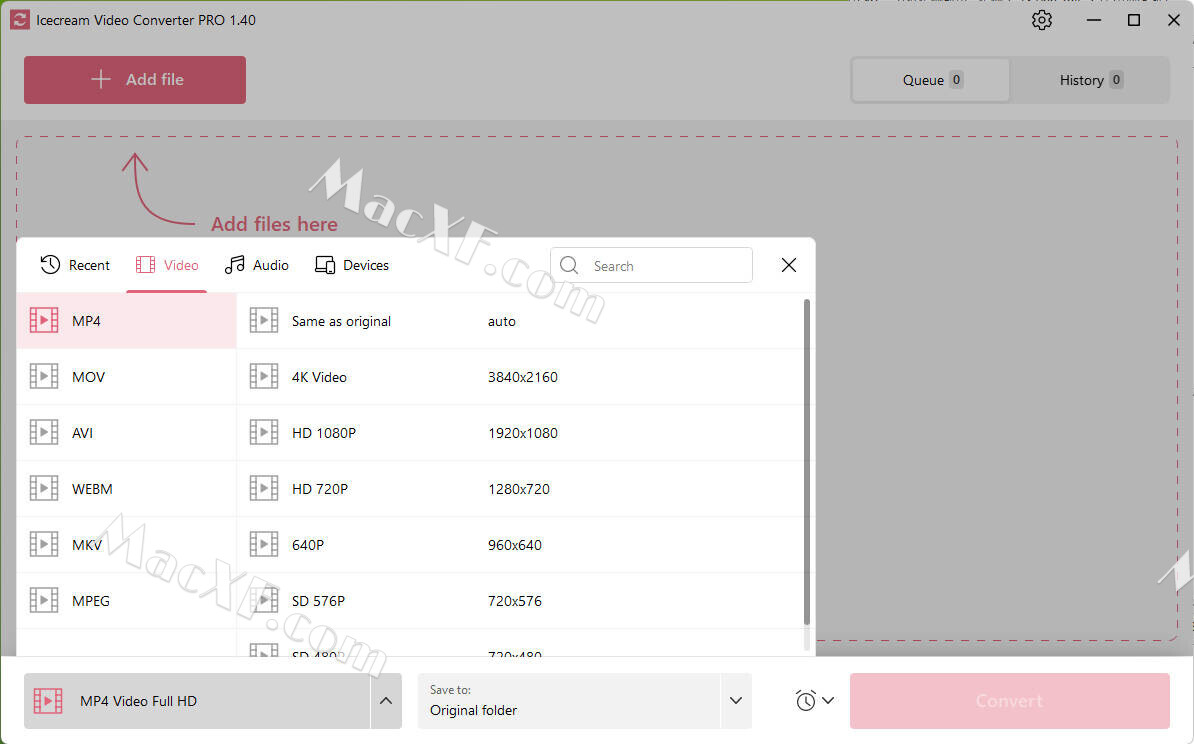Click the Add files here drop hint
The height and width of the screenshot is (744, 1194).
274,224
